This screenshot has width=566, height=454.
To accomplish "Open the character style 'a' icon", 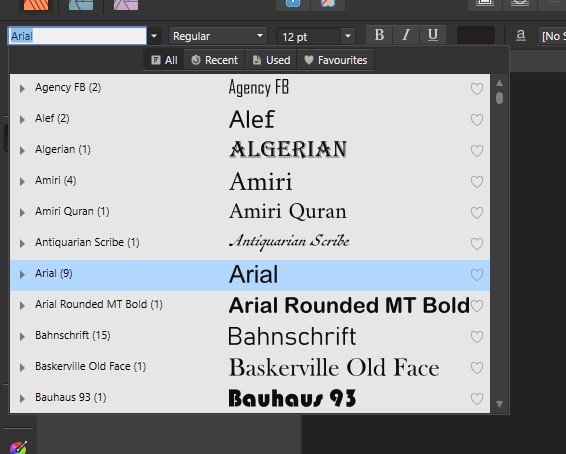I will point(521,35).
